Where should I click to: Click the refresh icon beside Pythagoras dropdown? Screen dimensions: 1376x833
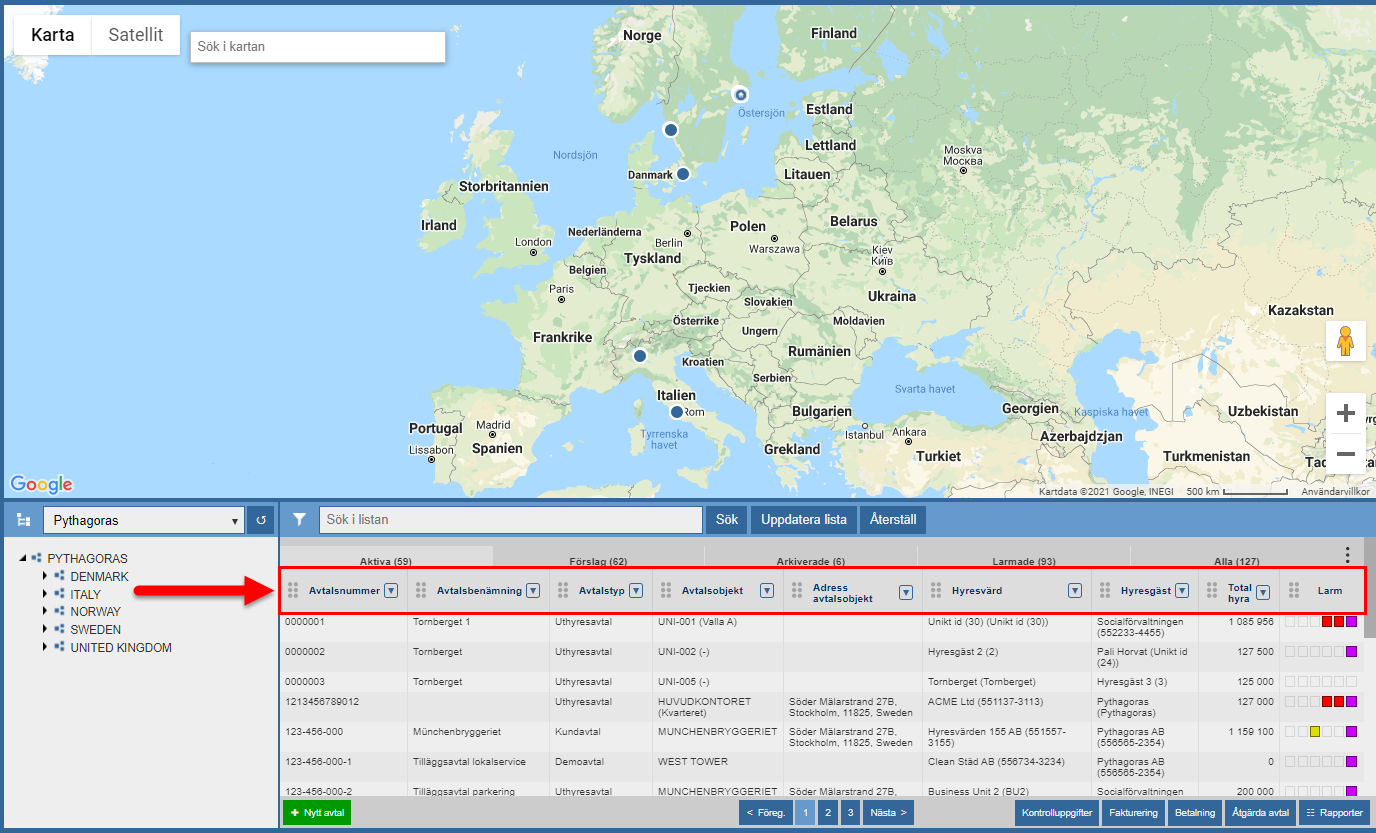(x=261, y=520)
